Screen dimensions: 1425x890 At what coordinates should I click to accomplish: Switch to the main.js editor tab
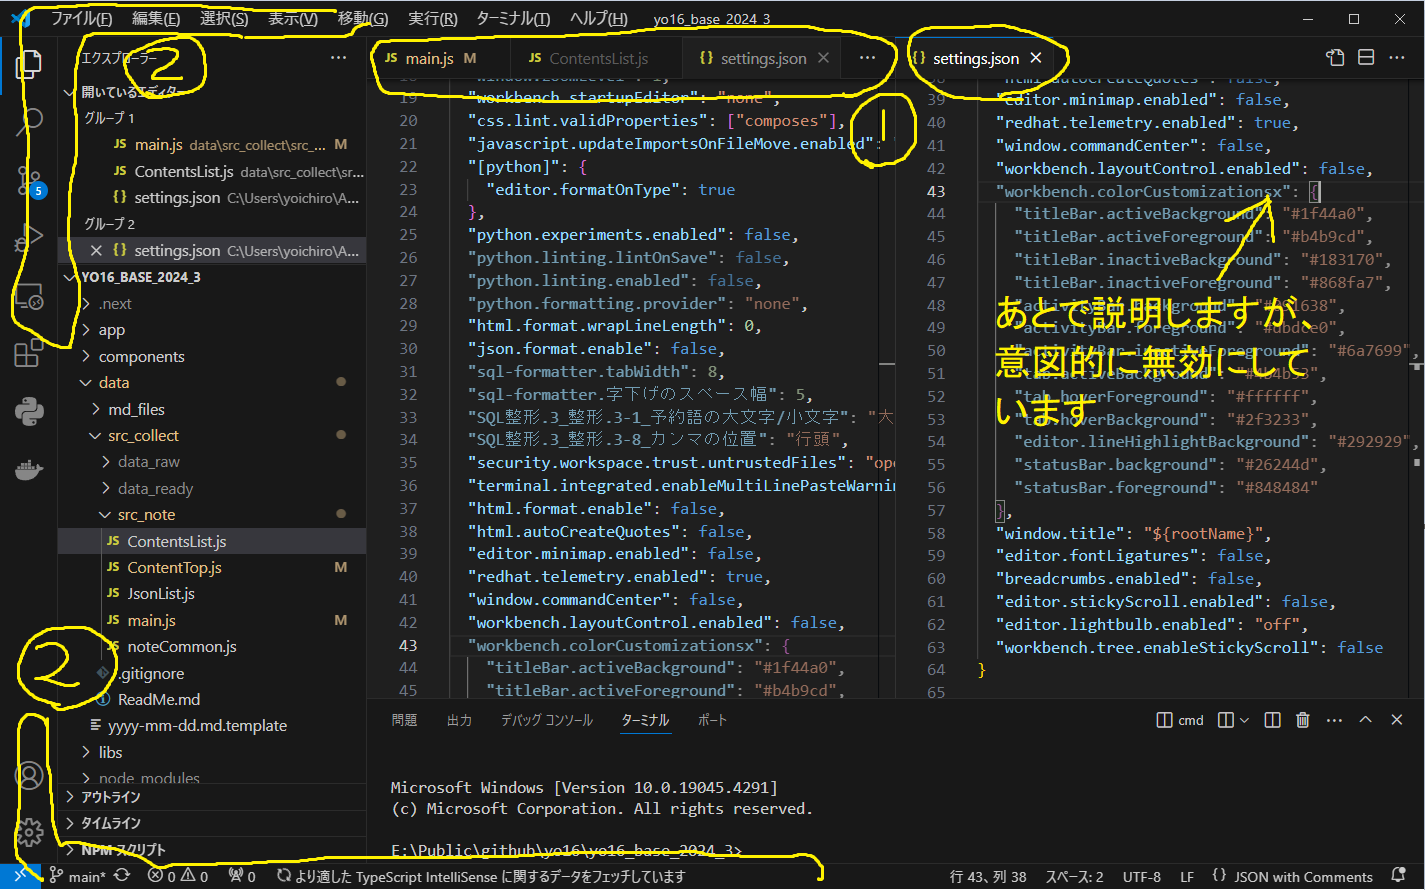(438, 59)
